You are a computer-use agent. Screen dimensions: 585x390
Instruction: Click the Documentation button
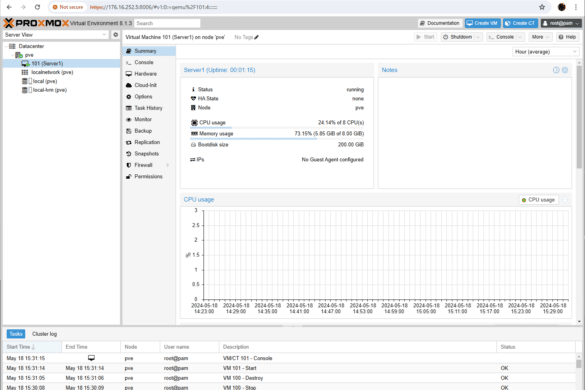tap(440, 23)
